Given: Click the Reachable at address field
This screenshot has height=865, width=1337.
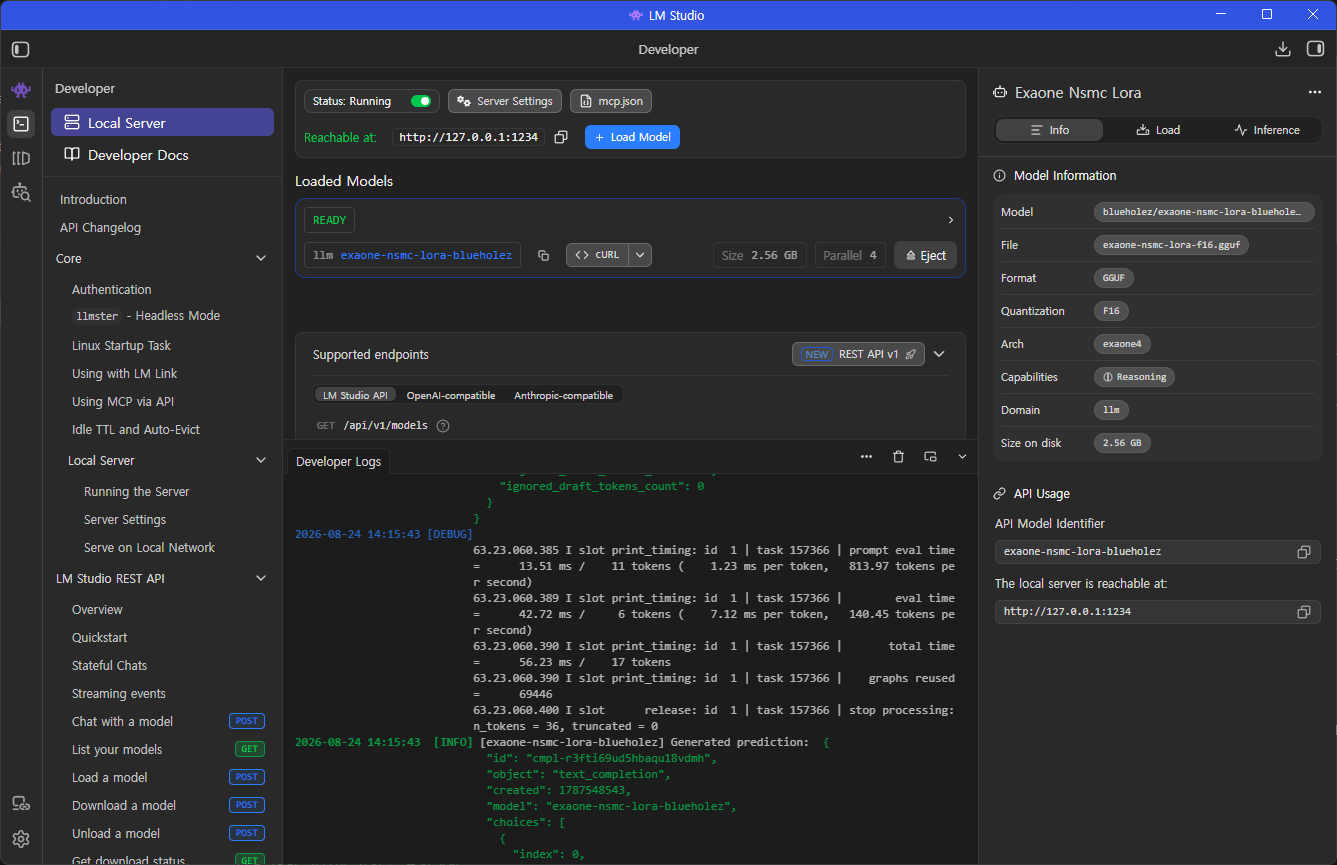Looking at the screenshot, I should pyautogui.click(x=469, y=137).
